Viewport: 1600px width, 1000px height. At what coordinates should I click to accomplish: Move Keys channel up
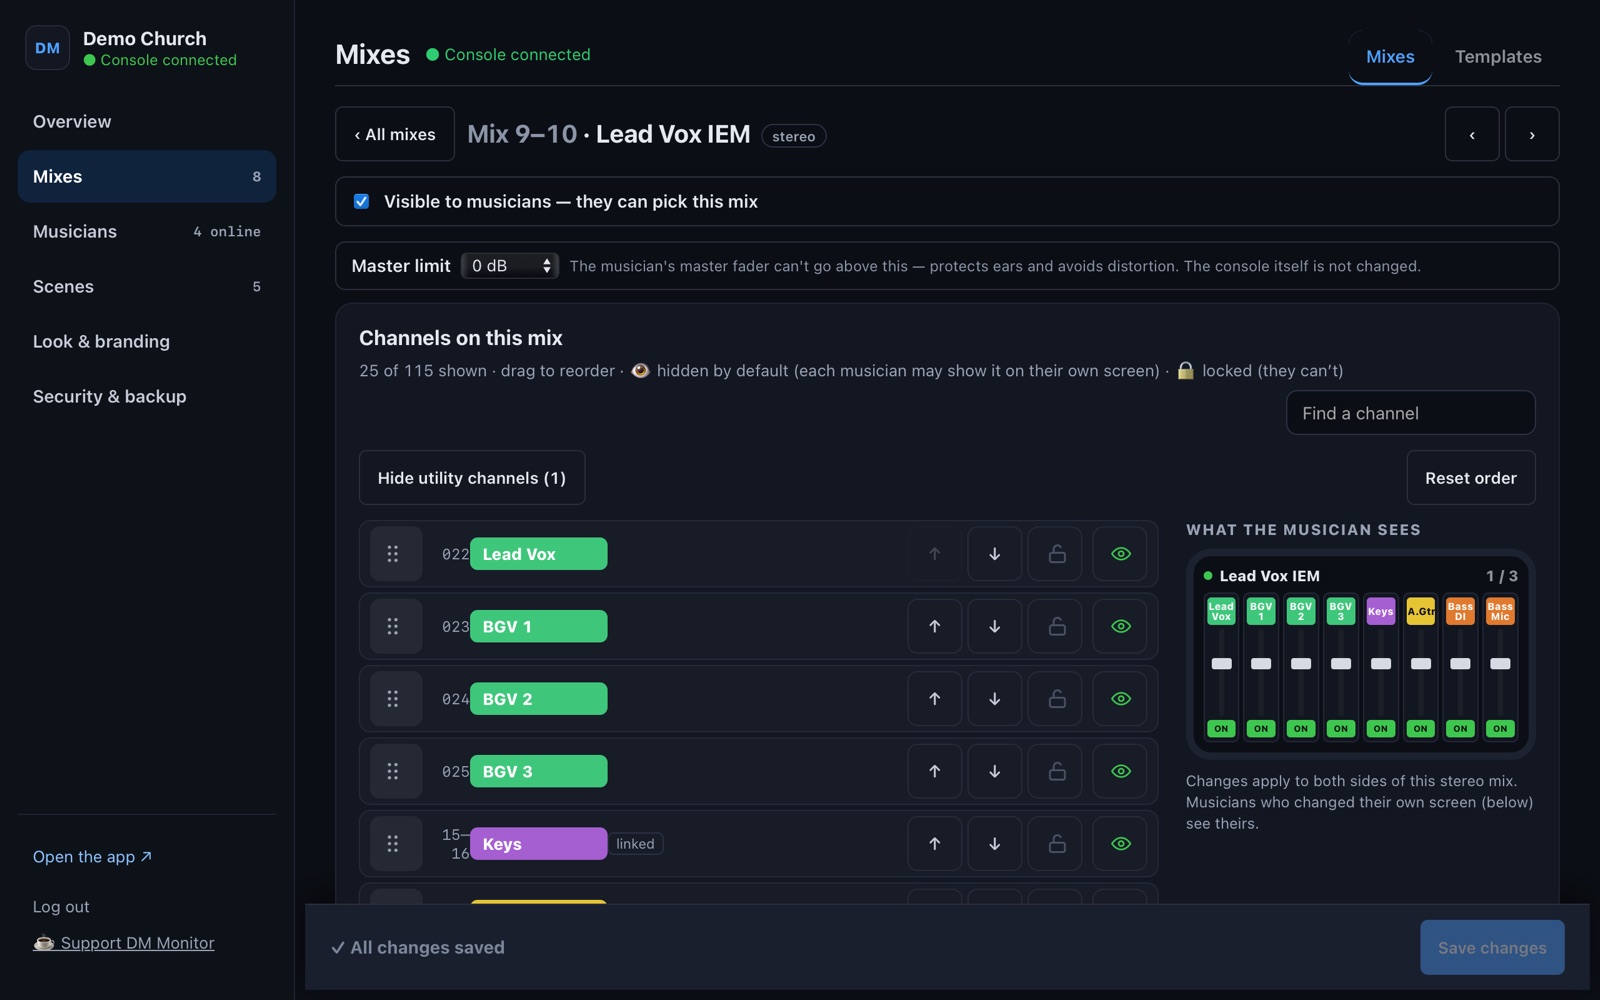[934, 844]
